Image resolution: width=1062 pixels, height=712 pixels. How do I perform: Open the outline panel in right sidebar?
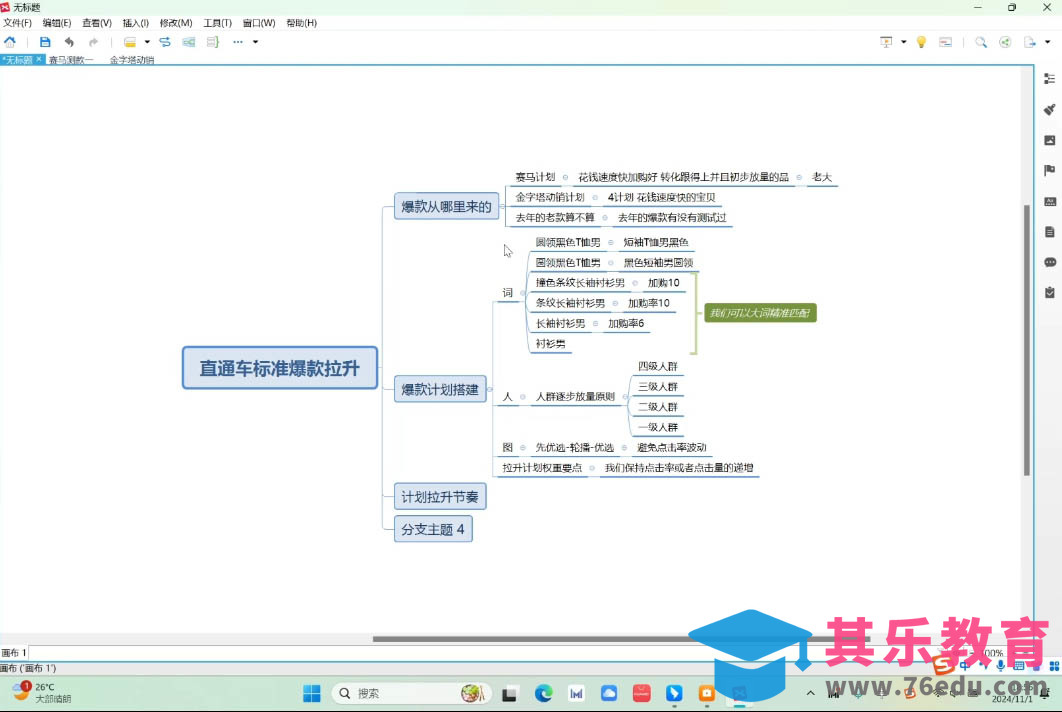coord(1049,78)
